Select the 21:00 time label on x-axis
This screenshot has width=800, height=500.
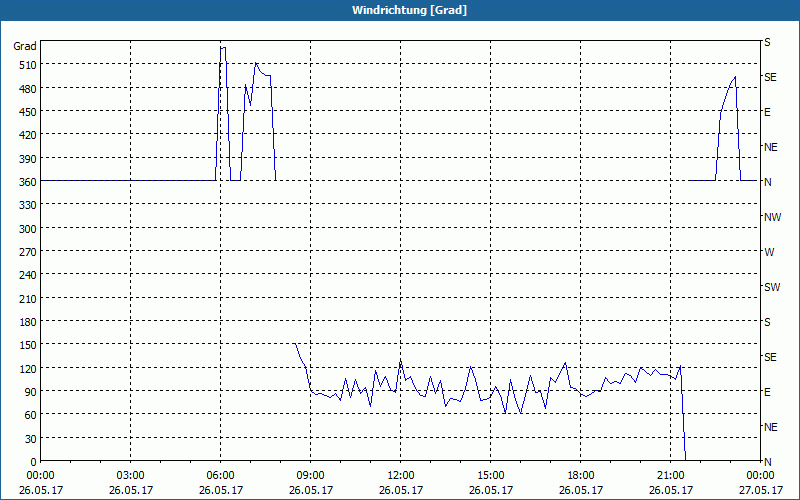point(670,475)
